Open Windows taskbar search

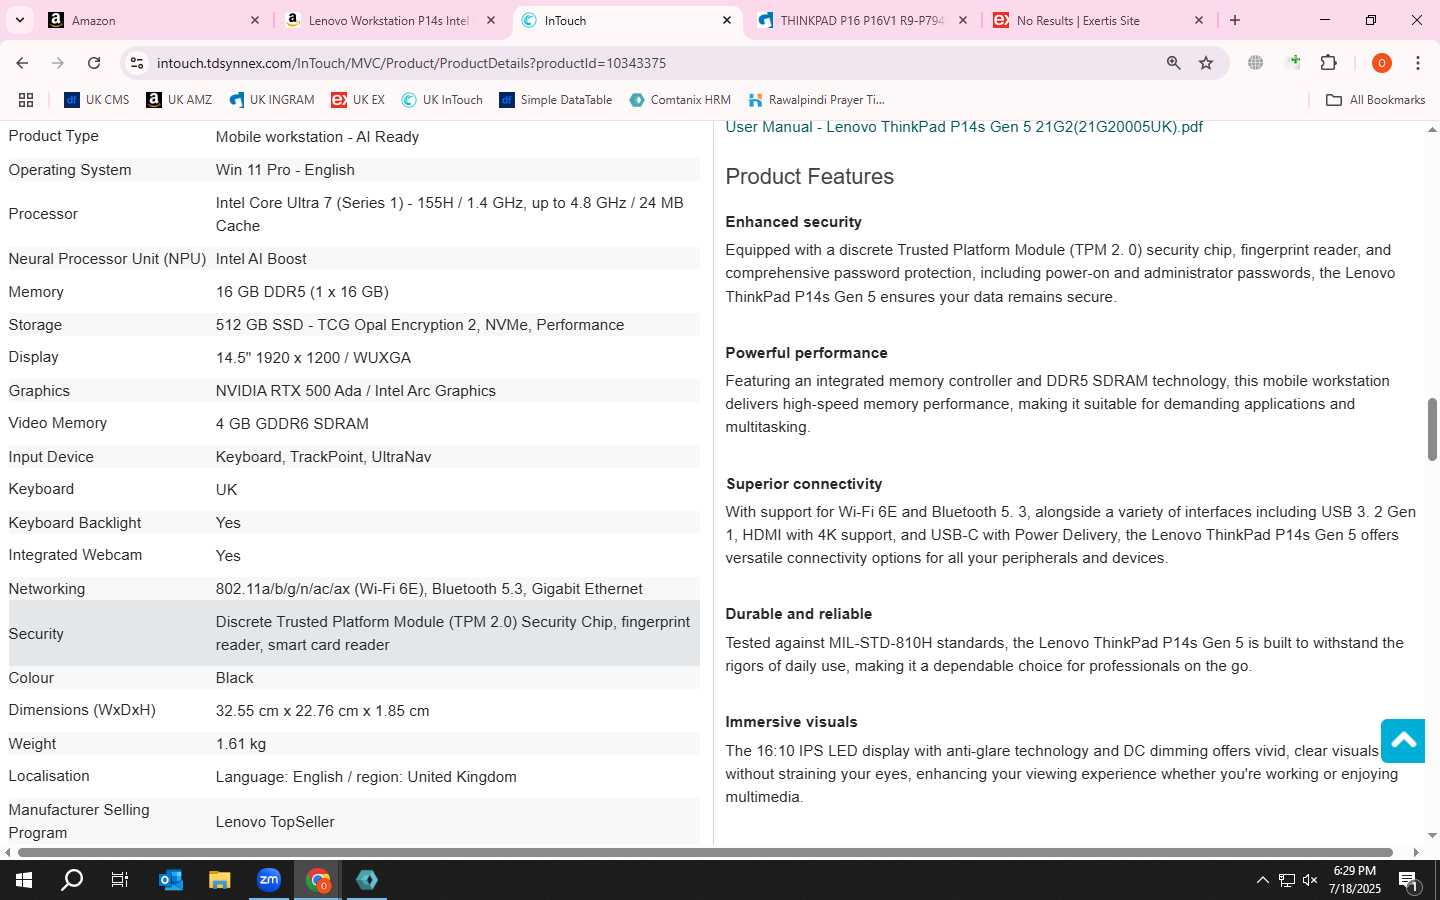click(72, 880)
